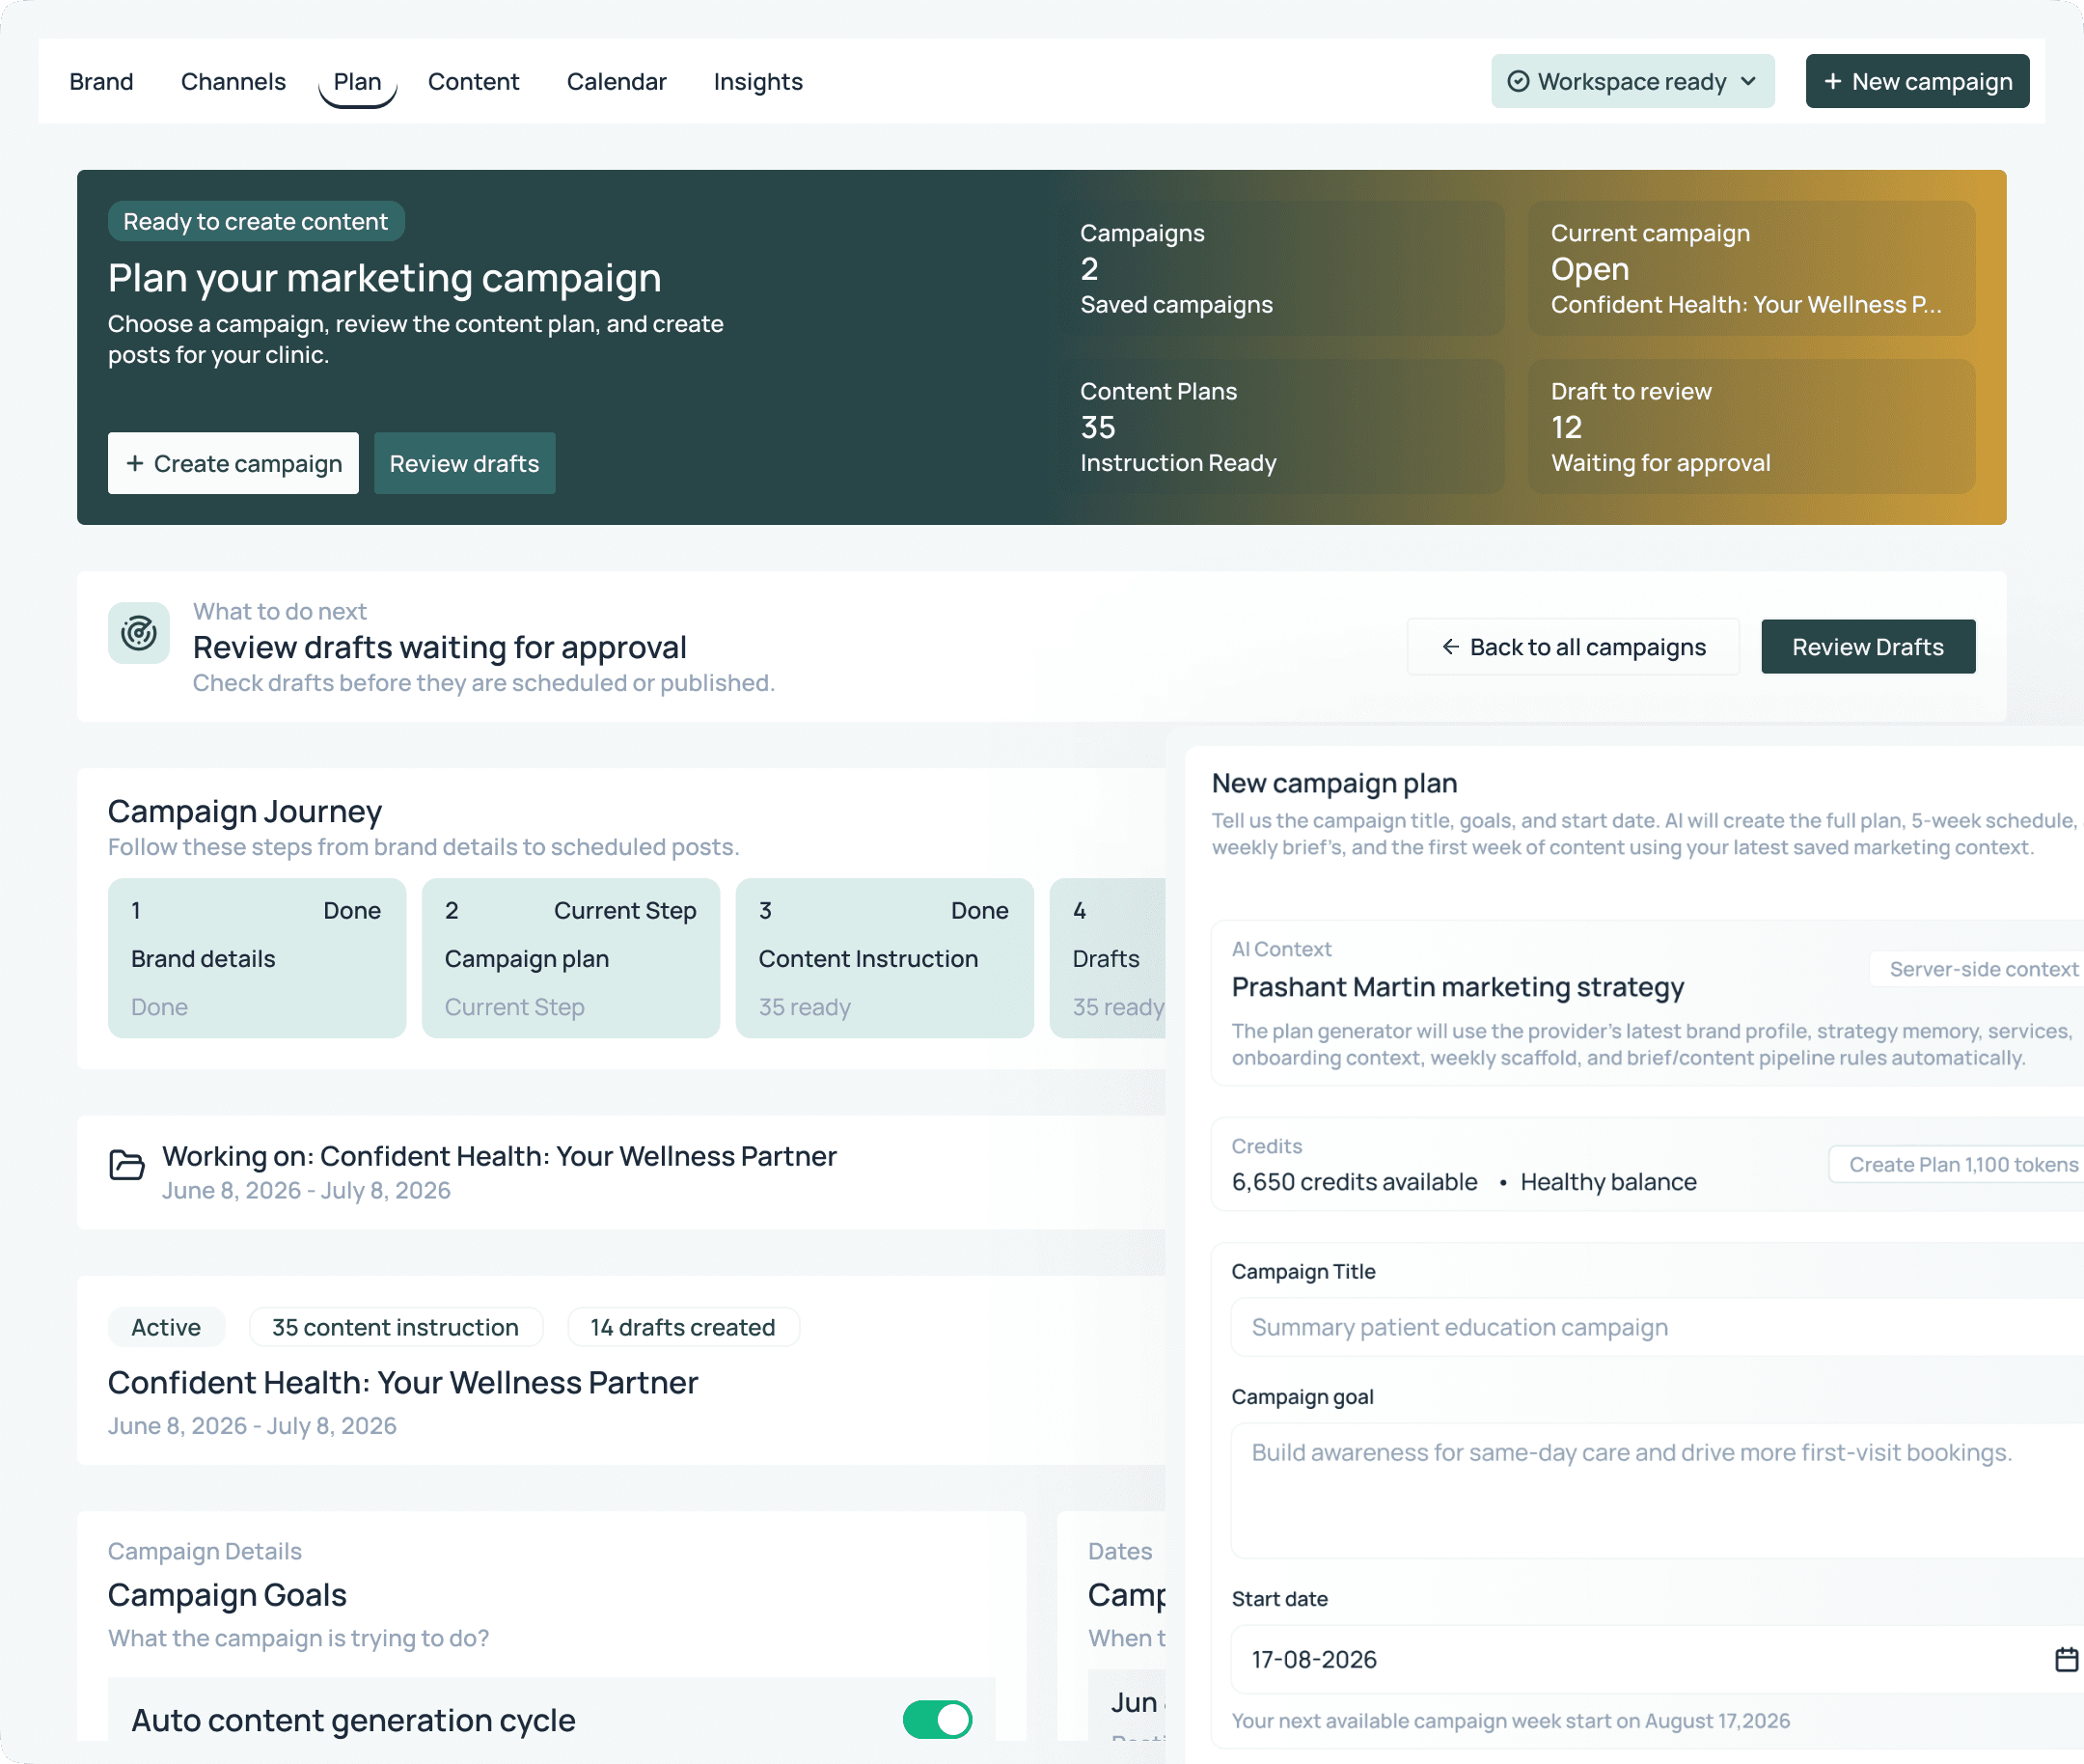Image resolution: width=2084 pixels, height=1764 pixels.
Task: Click the 35 content instruction tag
Action: tap(395, 1327)
